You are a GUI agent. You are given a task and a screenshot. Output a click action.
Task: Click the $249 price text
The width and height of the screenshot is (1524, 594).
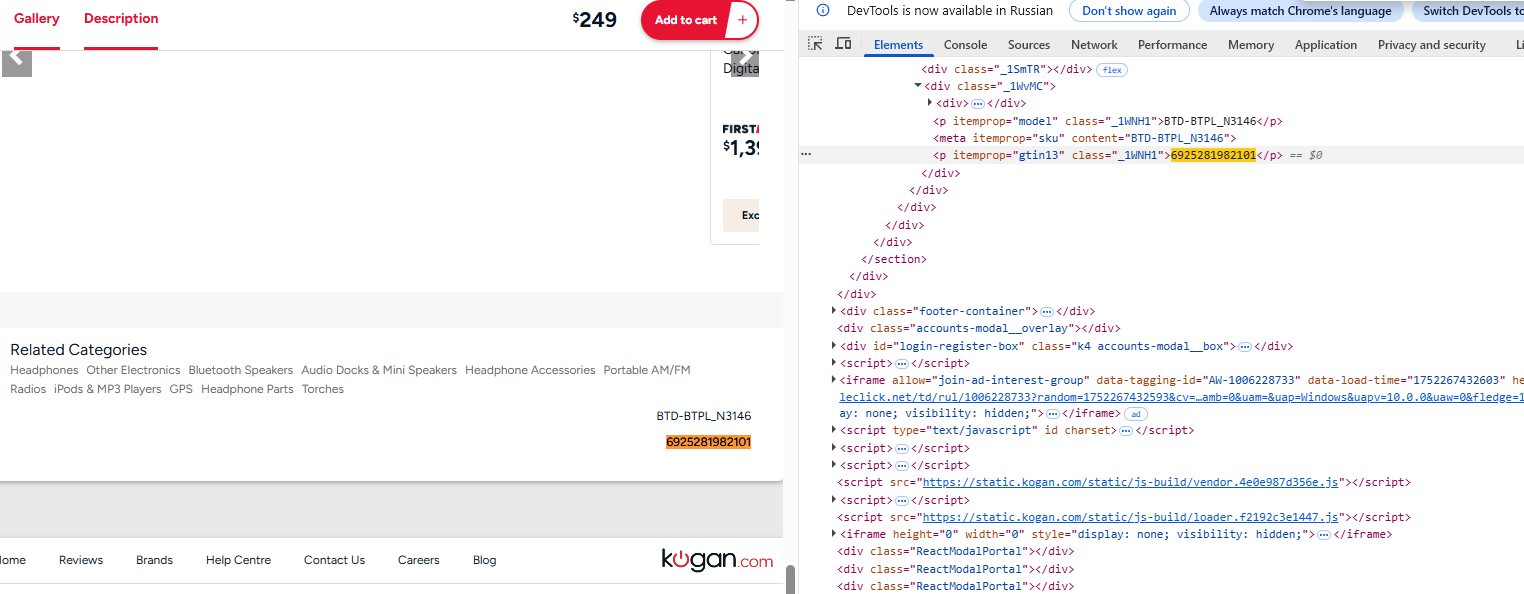pos(595,19)
